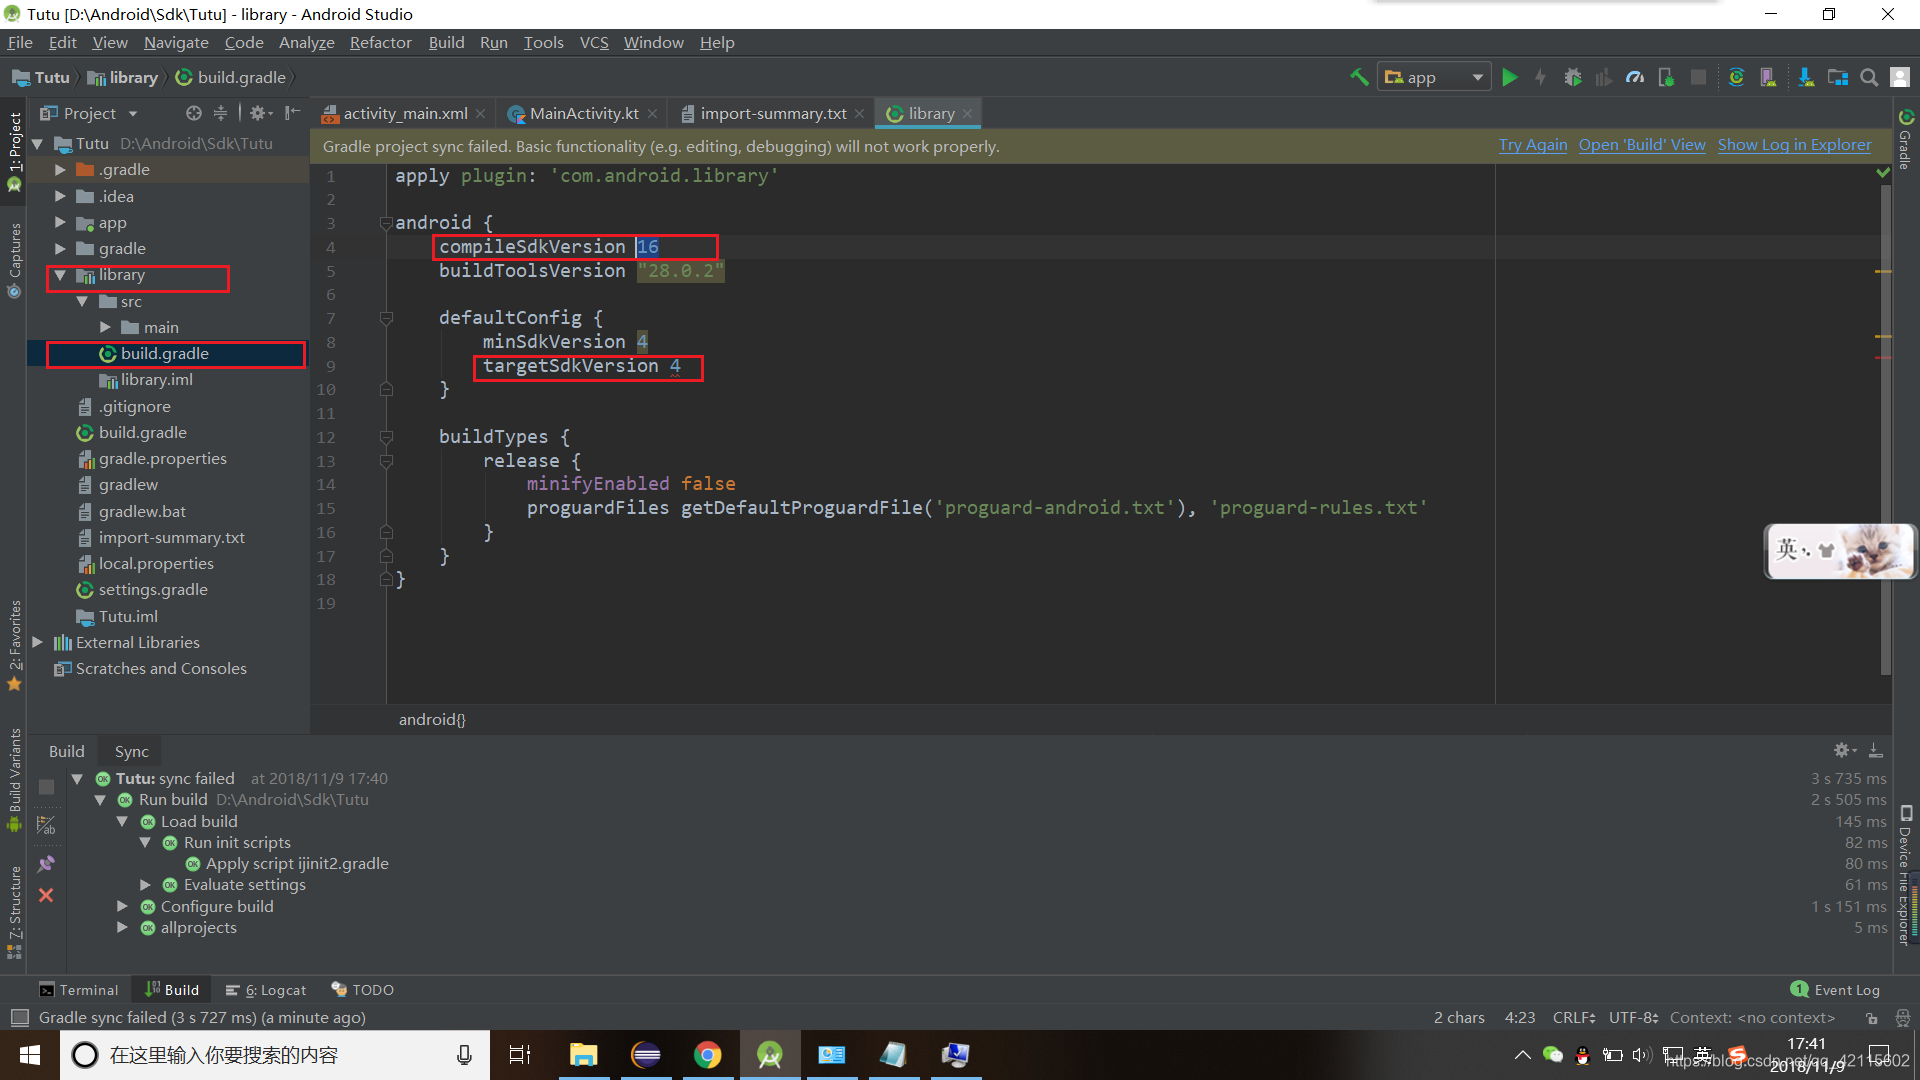Click collapse all icon in Project panel
The width and height of the screenshot is (1920, 1080).
220,113
